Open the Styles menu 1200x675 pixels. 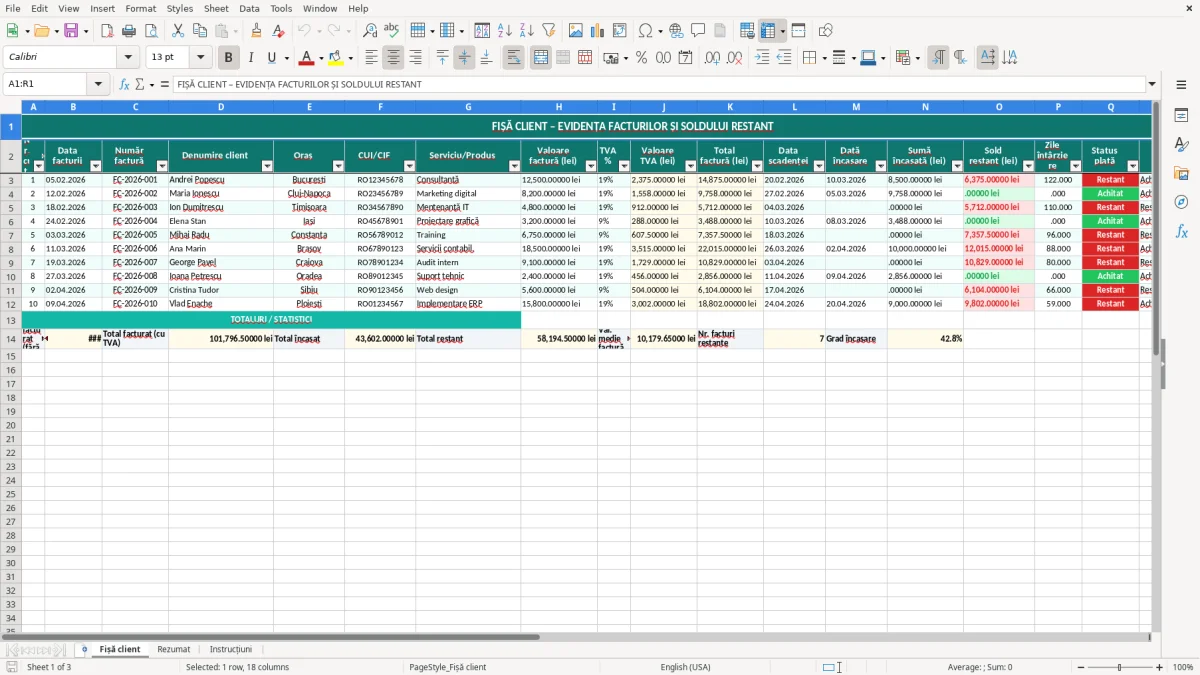point(180,8)
